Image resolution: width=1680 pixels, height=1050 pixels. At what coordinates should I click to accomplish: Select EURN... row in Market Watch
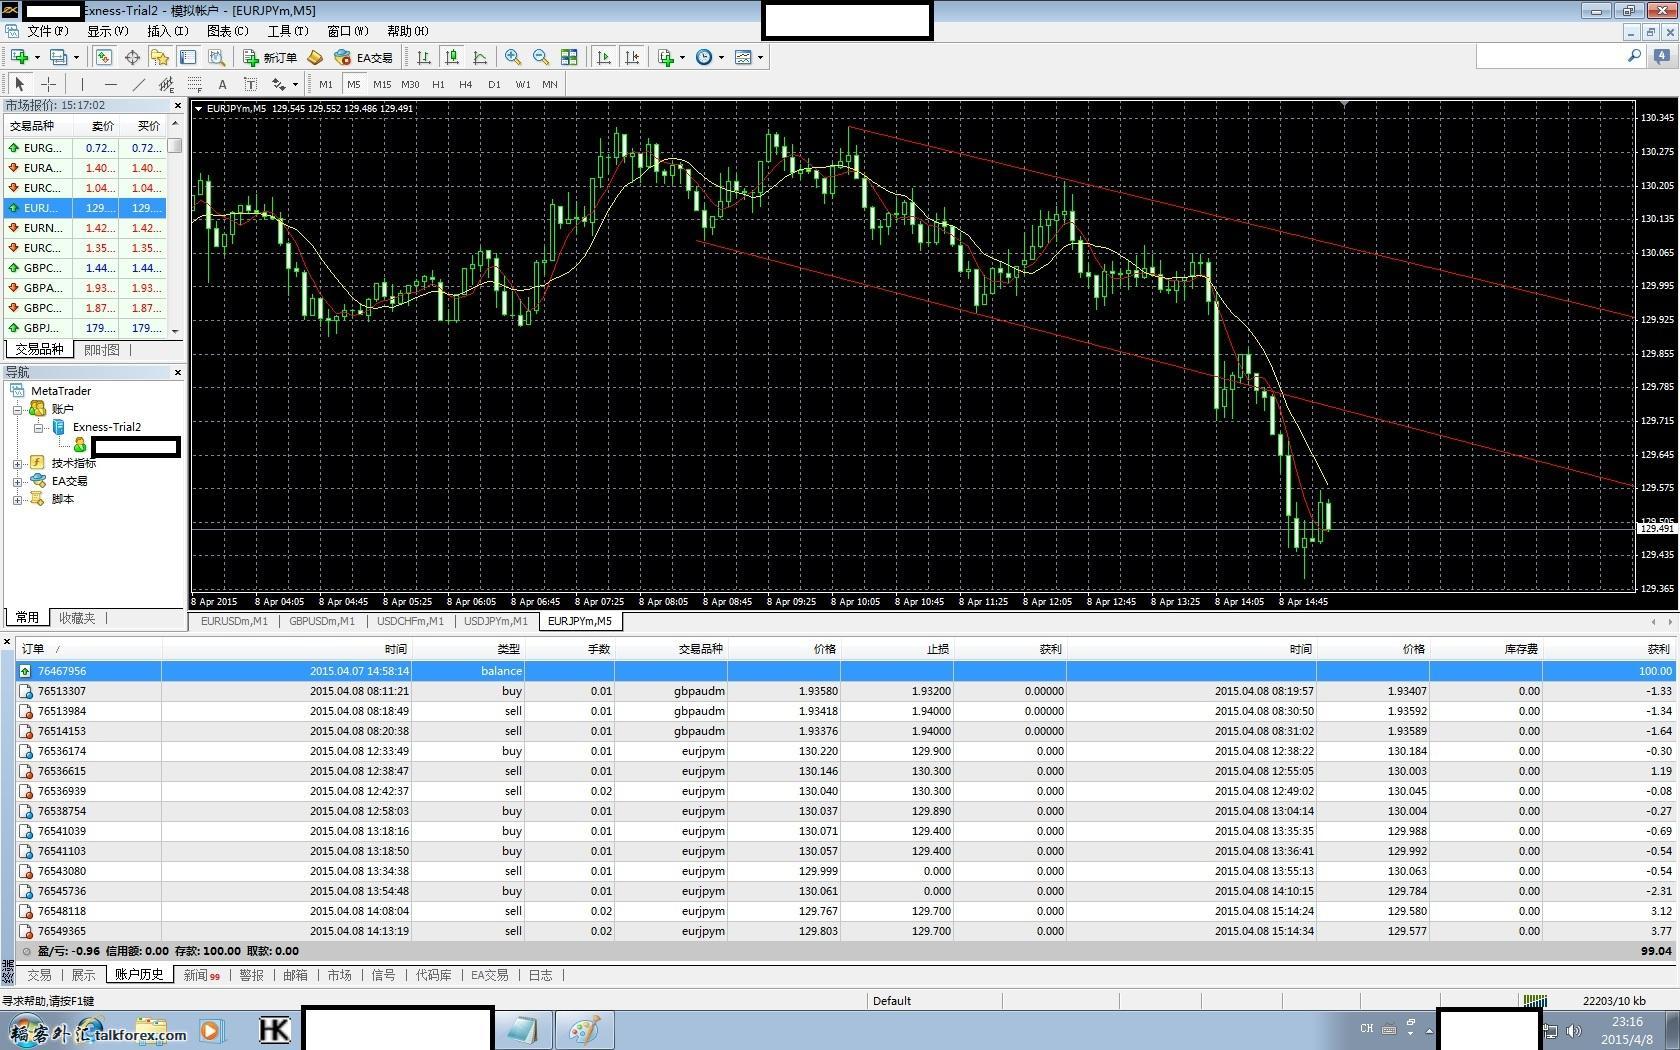(x=85, y=228)
